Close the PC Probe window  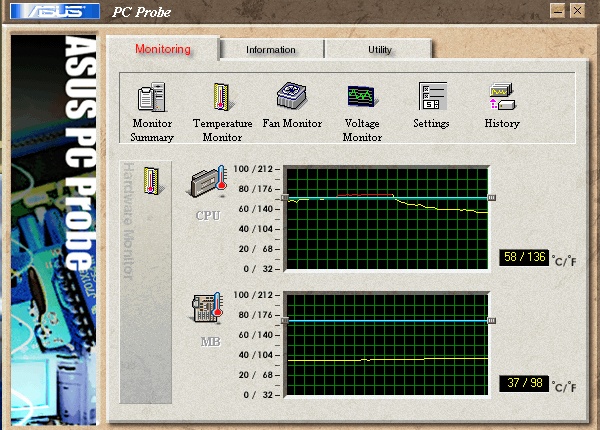point(577,11)
